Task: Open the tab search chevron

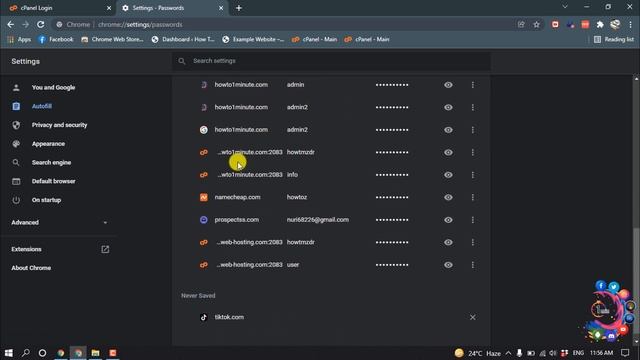Action: (x=565, y=7)
